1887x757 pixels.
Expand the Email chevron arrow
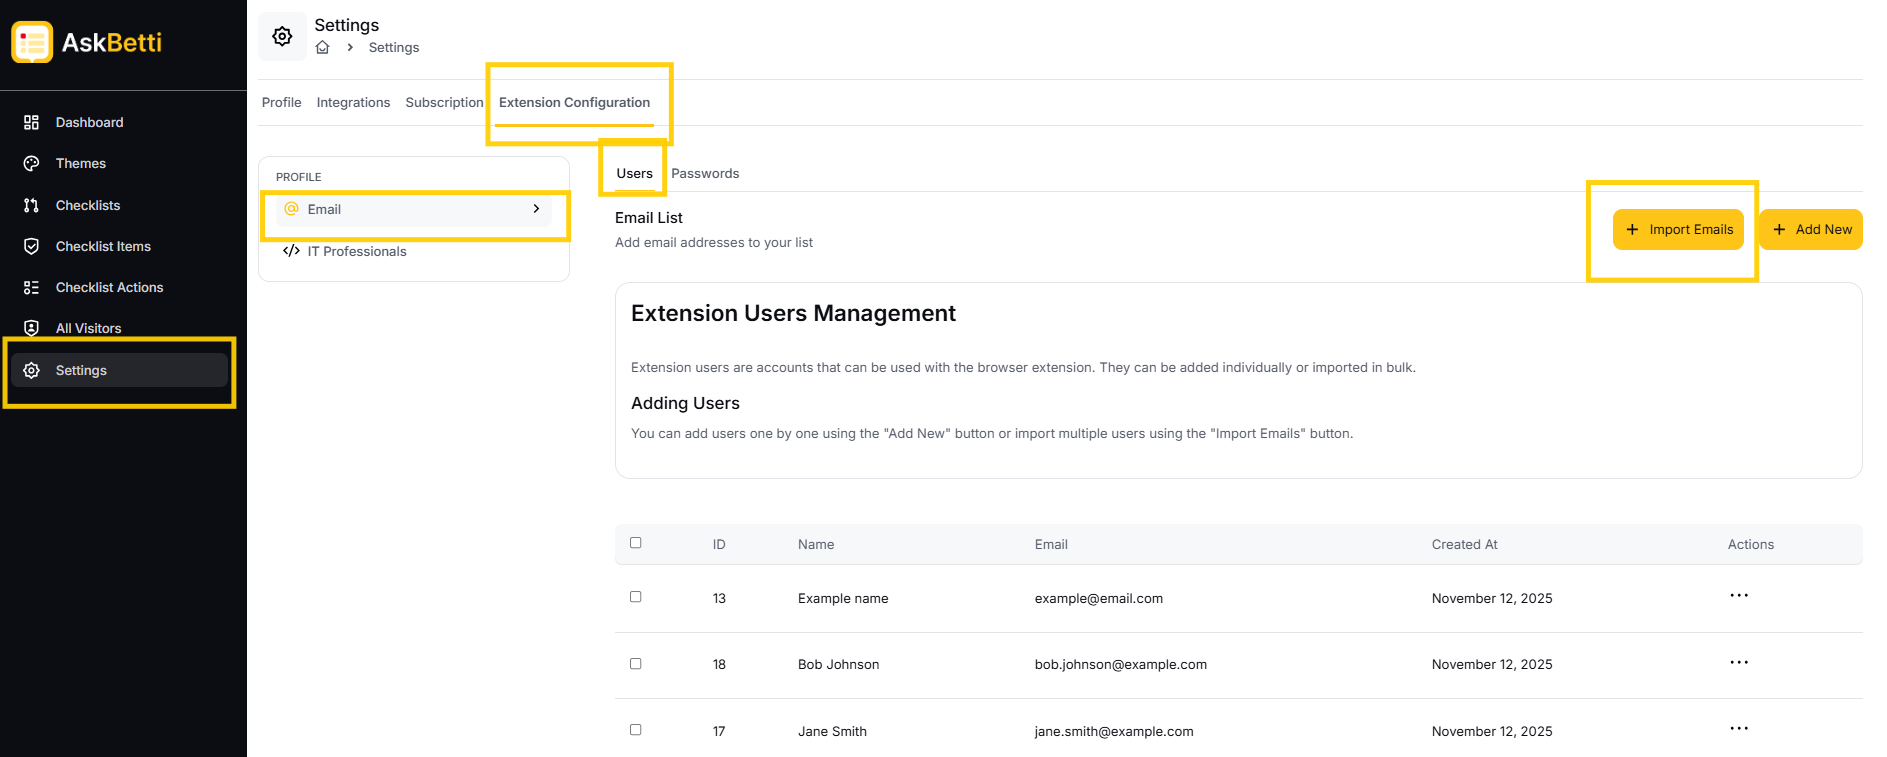coord(536,209)
